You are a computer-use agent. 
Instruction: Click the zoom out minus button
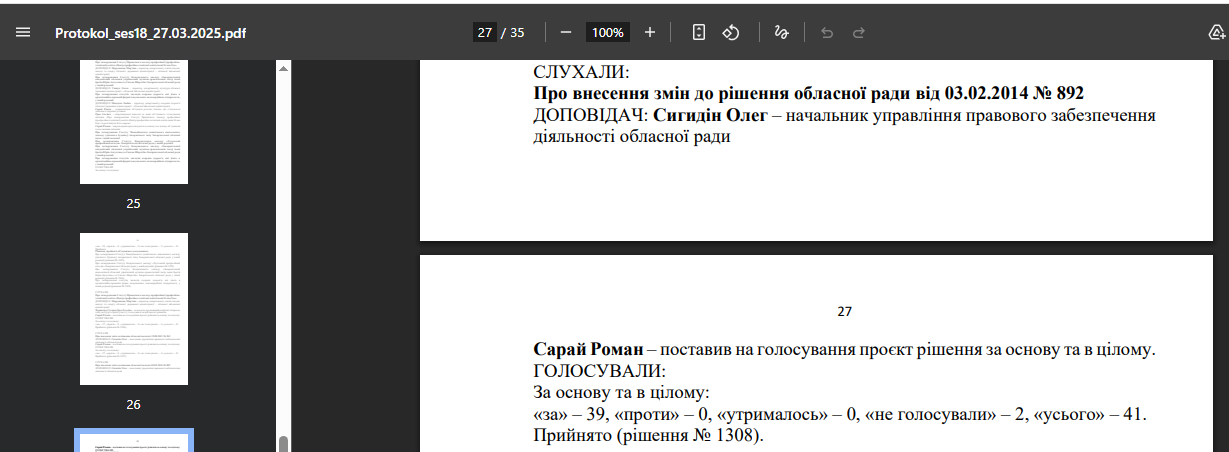(566, 32)
